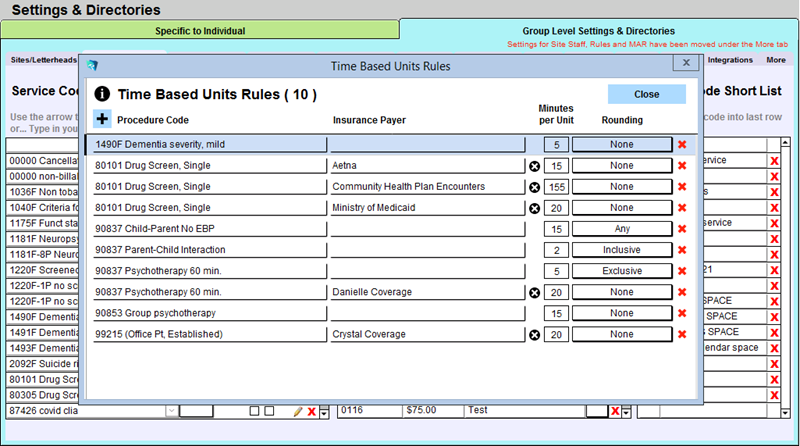Click the info icon beside Time Based Units Rules
This screenshot has width=800, height=446.
(x=102, y=94)
